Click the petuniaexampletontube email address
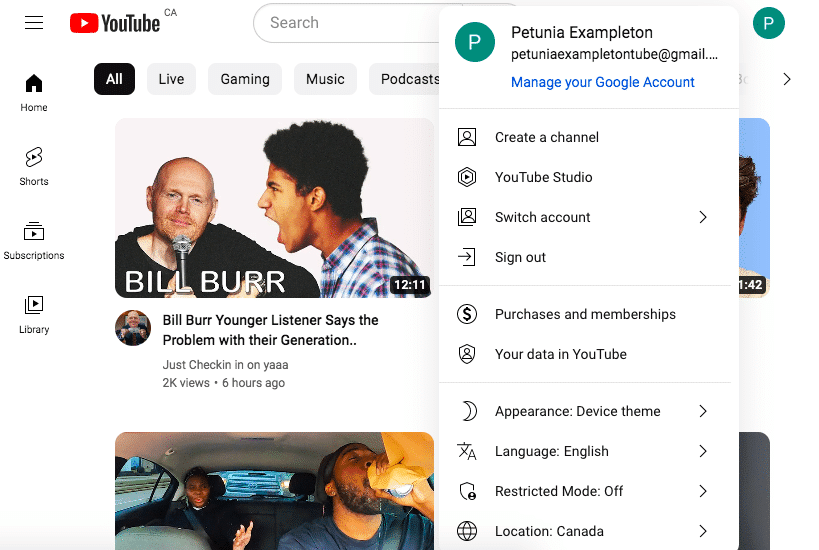The image size is (819, 550). click(614, 54)
